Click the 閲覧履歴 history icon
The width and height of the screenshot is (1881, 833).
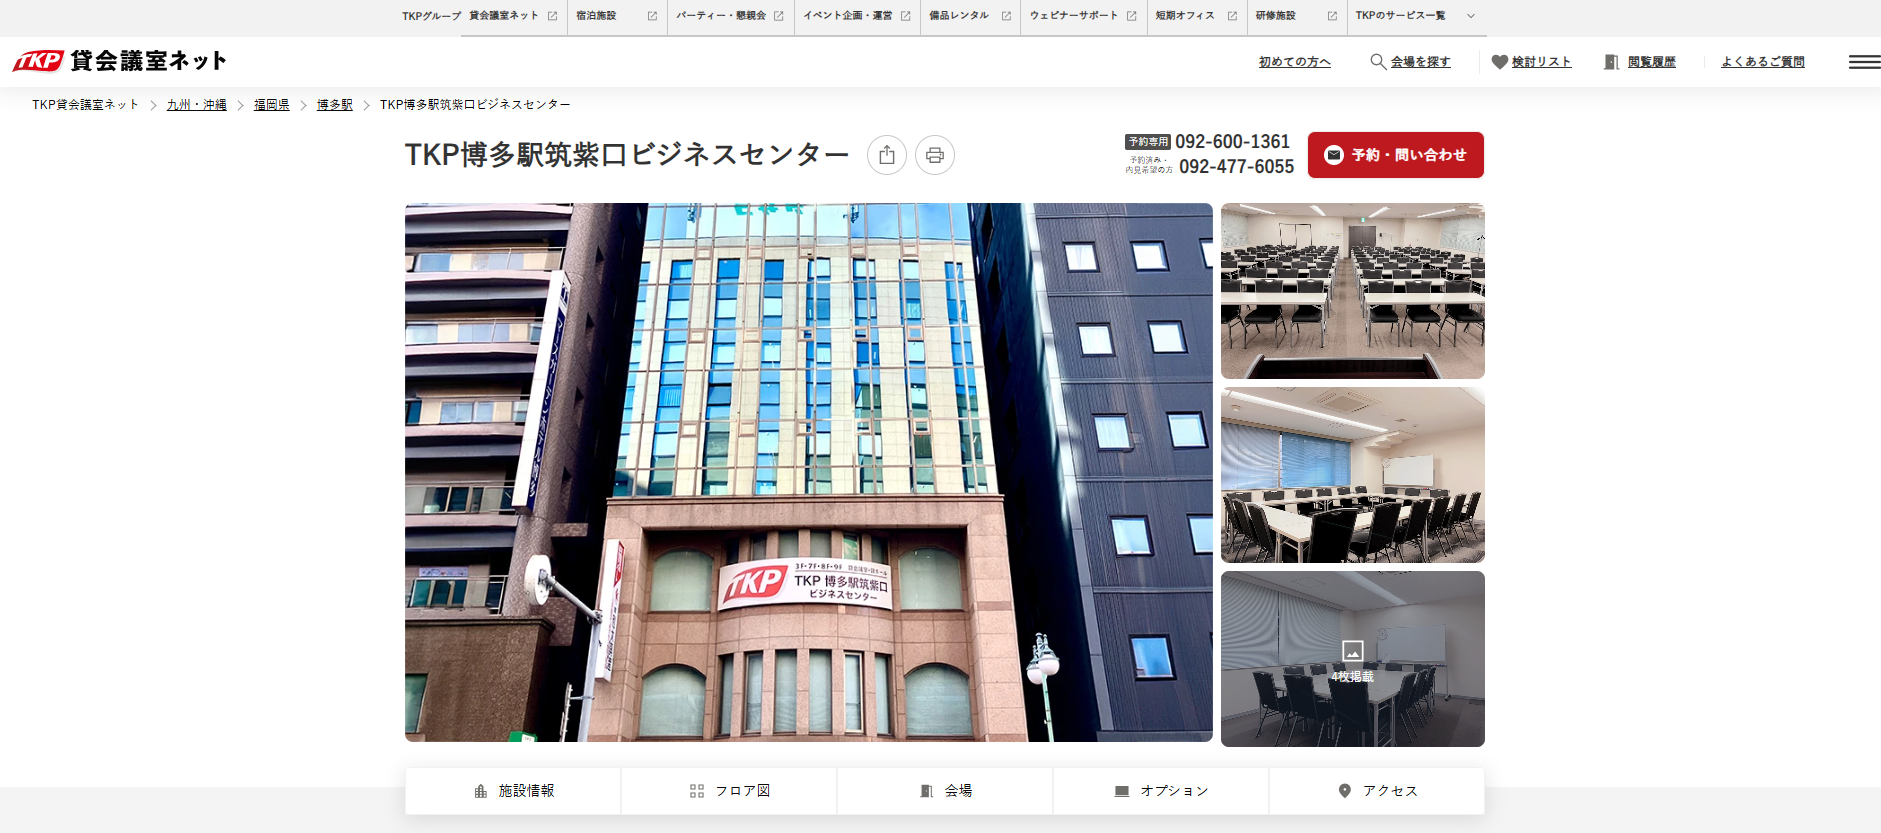pos(1611,62)
